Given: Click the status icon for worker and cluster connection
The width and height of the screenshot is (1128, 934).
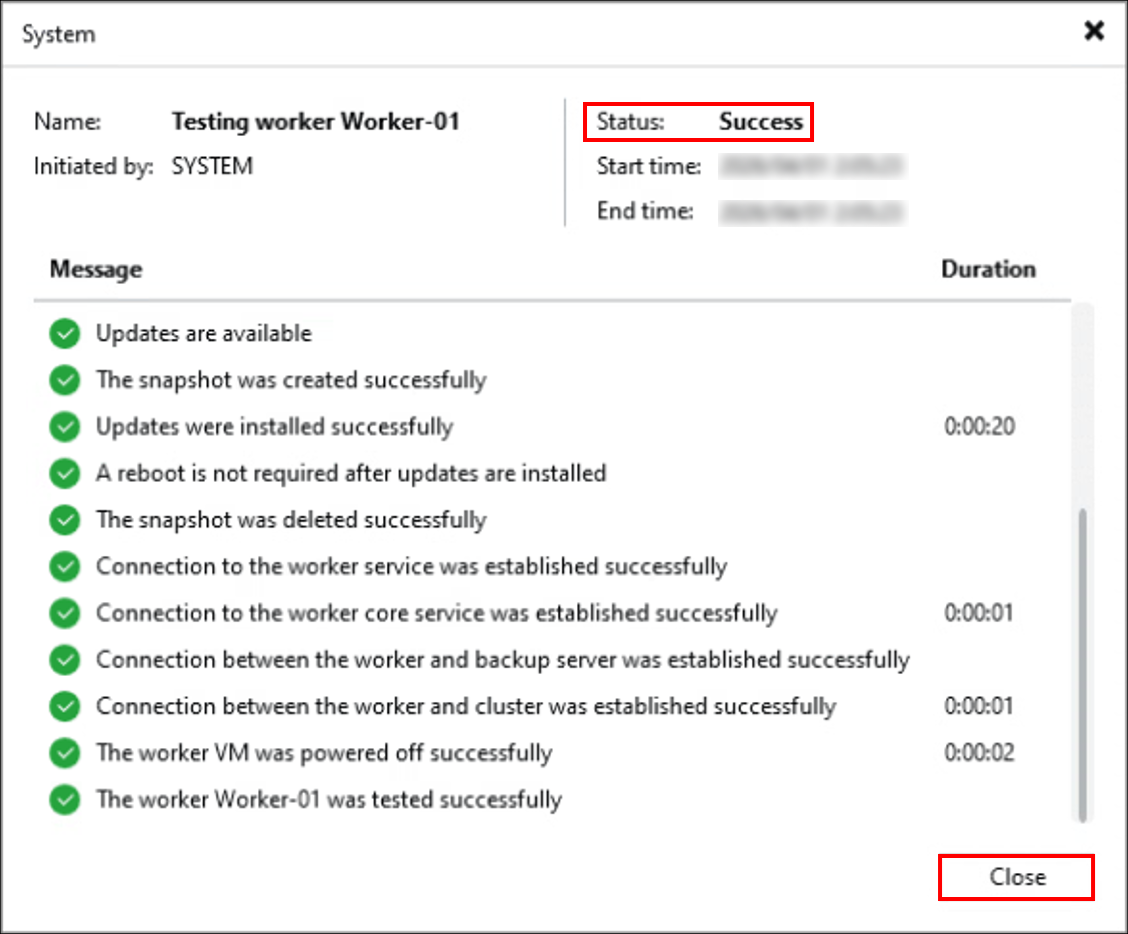Looking at the screenshot, I should (x=64, y=706).
